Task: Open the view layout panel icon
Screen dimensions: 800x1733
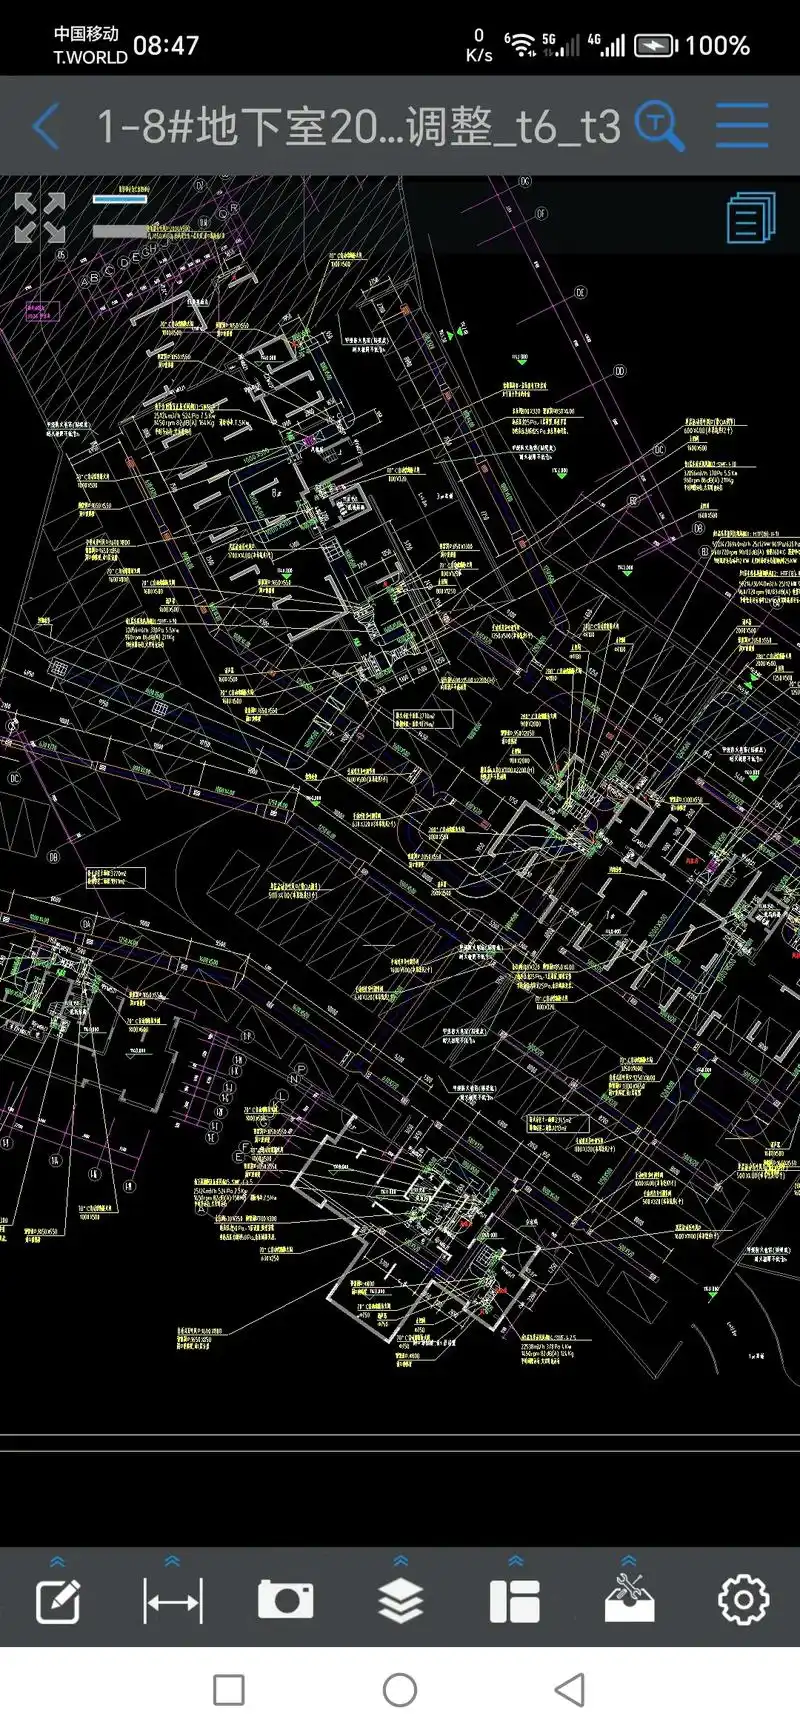Action: click(515, 1601)
